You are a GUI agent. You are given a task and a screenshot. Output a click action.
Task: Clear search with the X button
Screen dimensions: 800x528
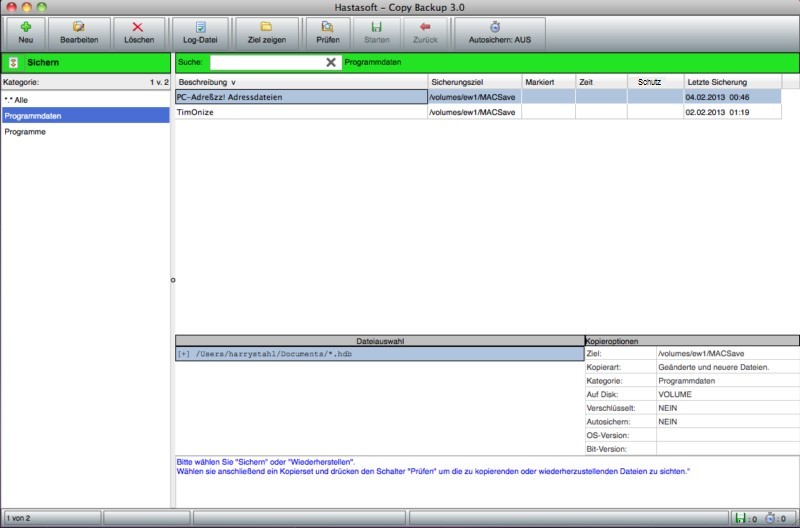pyautogui.click(x=331, y=62)
